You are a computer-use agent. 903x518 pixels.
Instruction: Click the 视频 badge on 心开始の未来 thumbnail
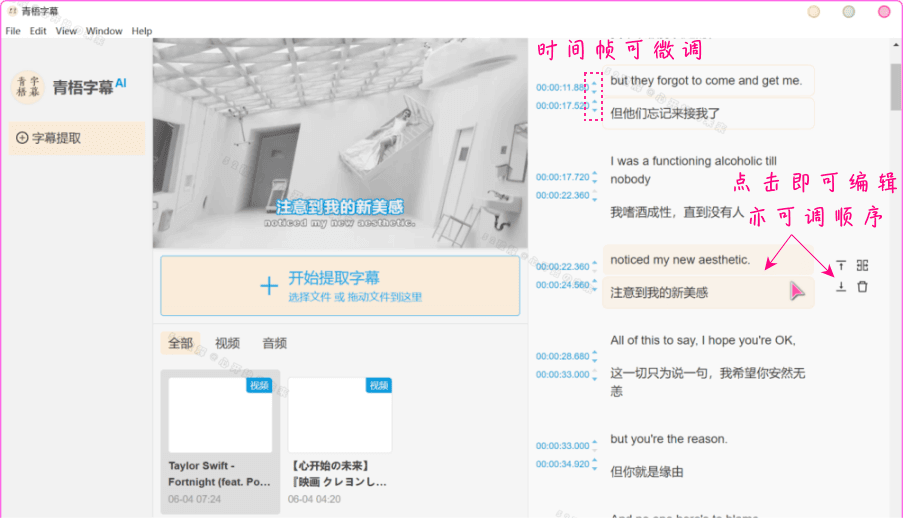point(379,385)
